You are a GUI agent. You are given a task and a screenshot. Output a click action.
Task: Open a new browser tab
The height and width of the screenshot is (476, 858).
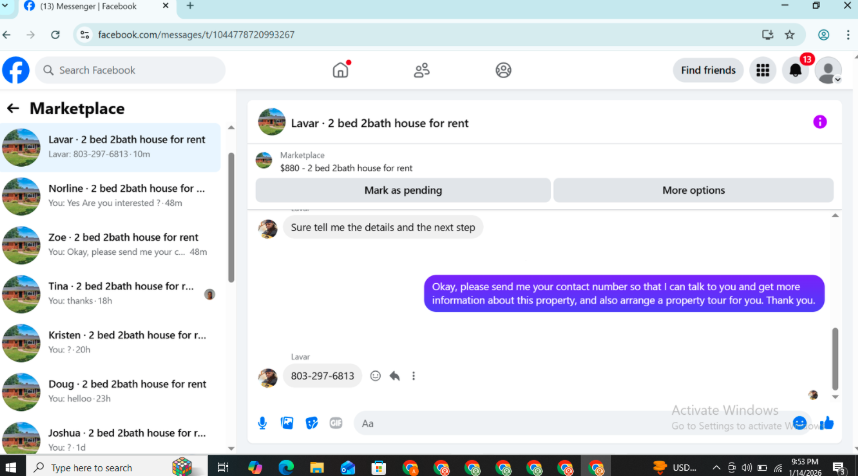click(190, 6)
